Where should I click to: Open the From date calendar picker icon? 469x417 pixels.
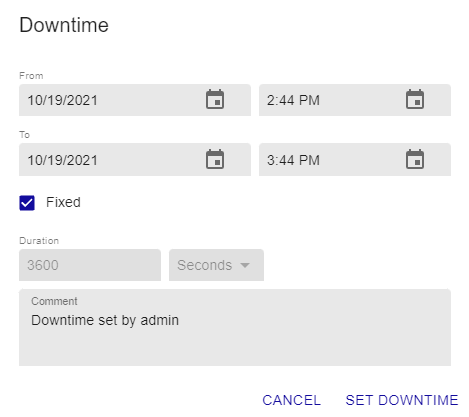tap(215, 99)
